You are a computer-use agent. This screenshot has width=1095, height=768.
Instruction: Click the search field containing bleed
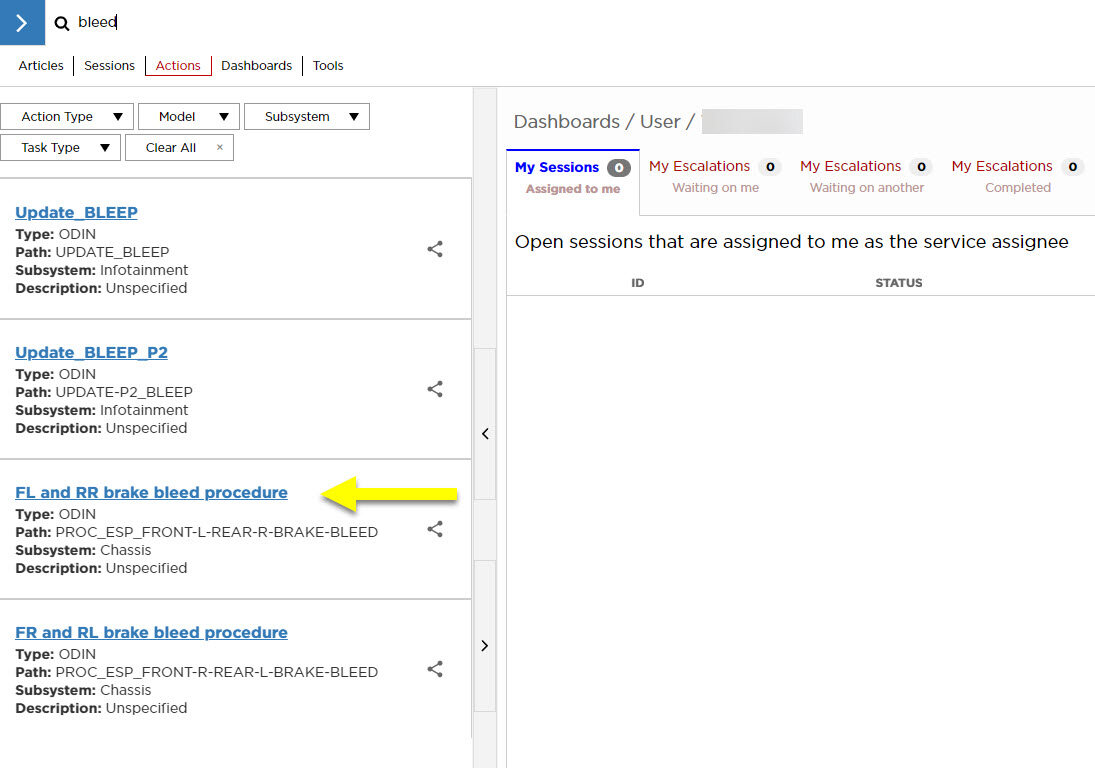[x=300, y=22]
